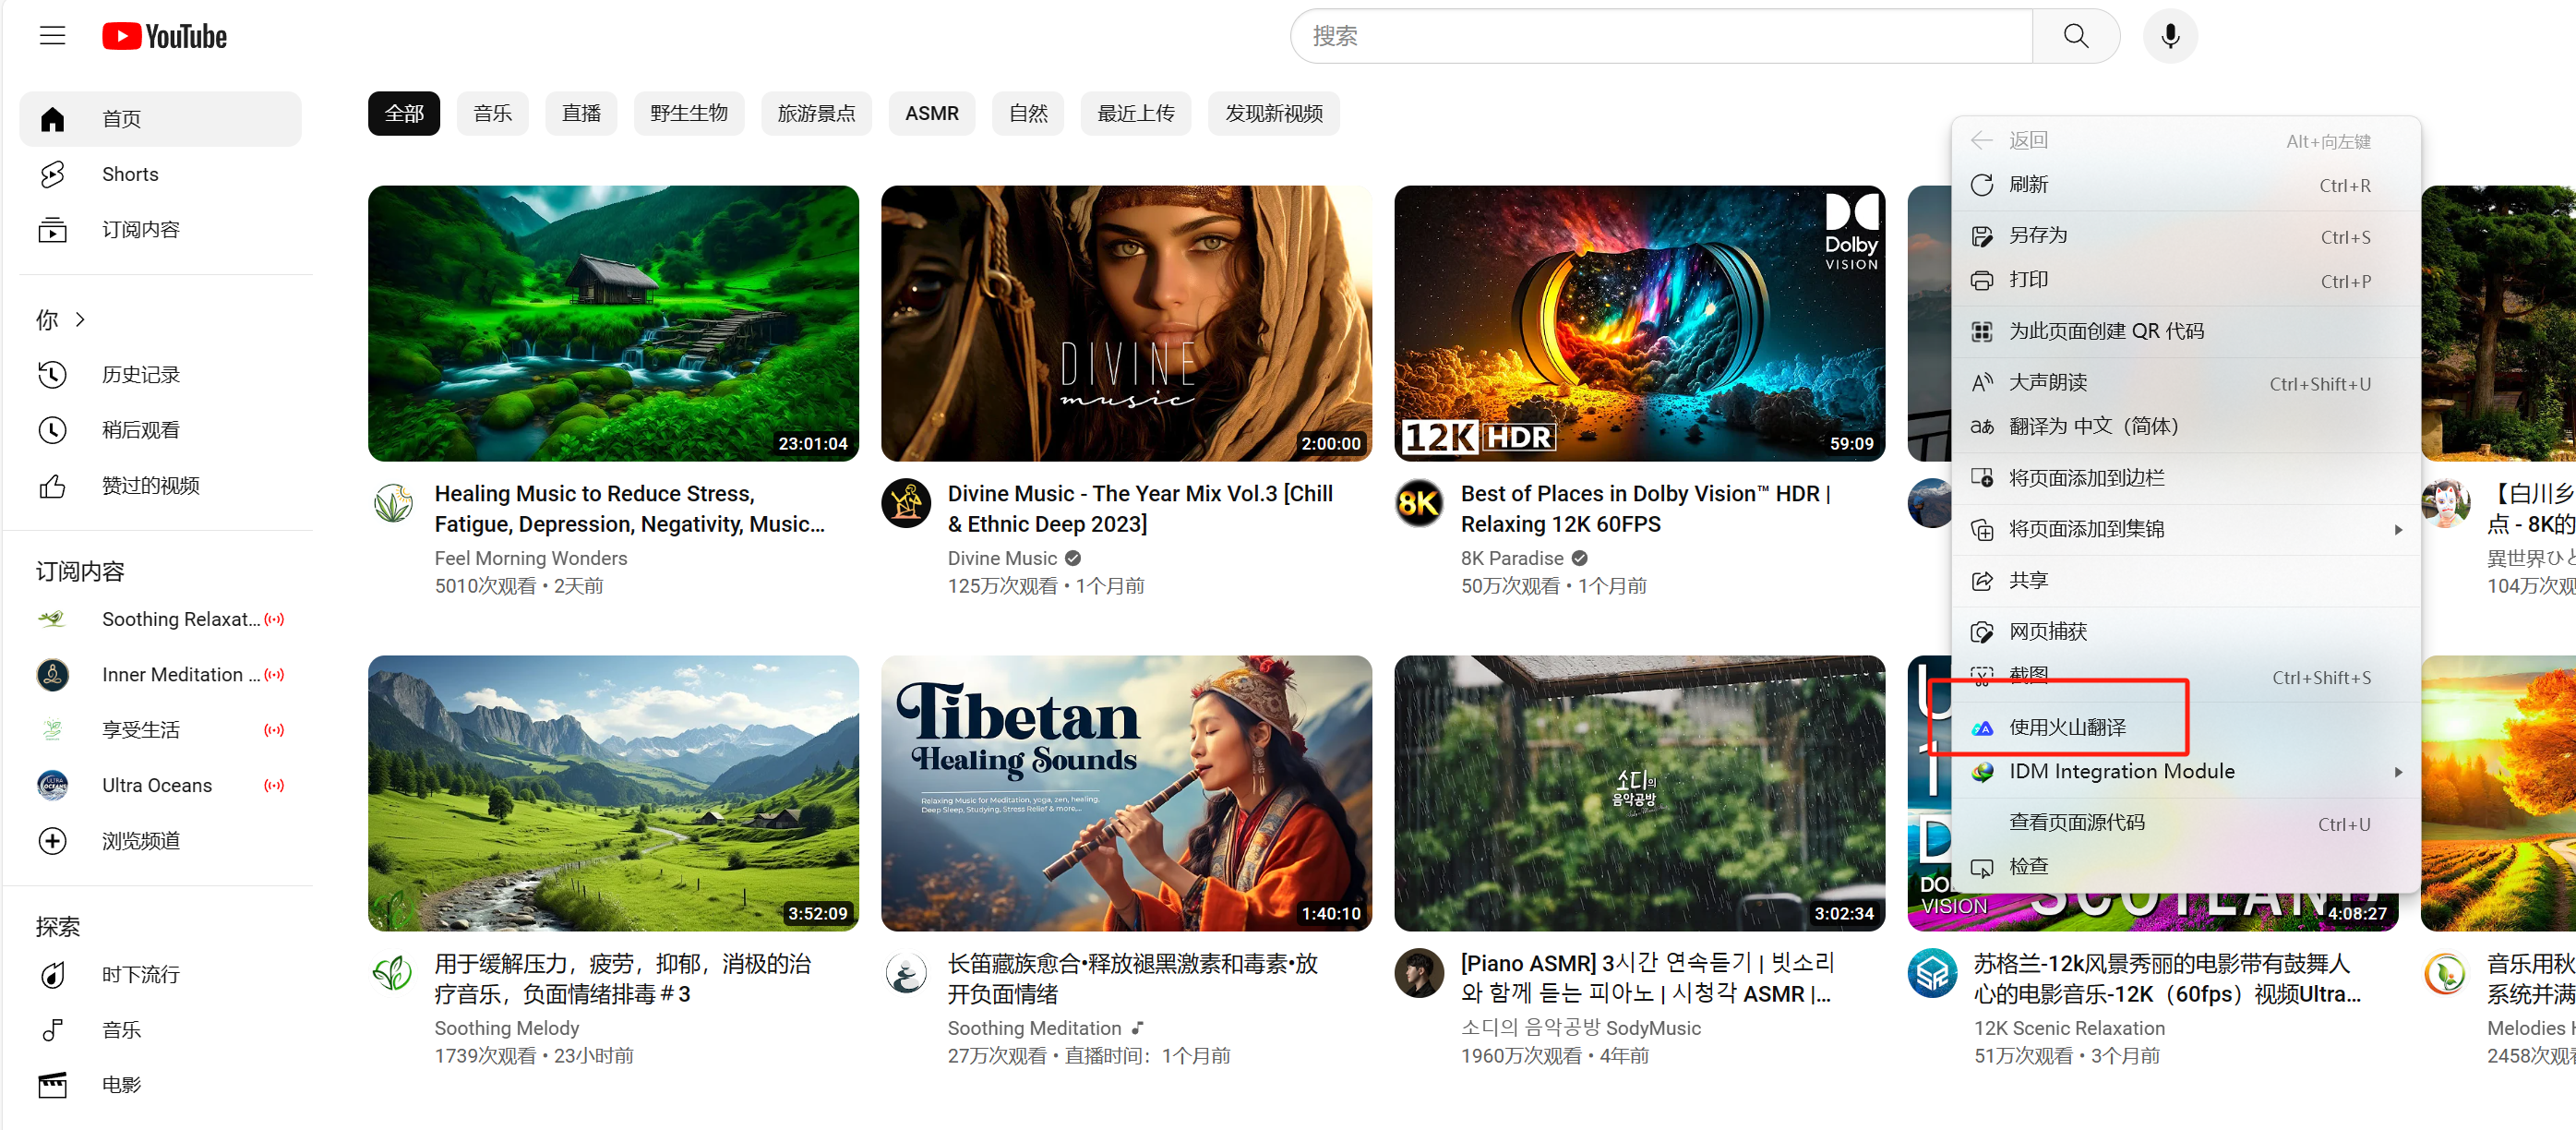Open 享受生活 channel subscription
Screen dimensions: 2576x1130
tap(160, 729)
